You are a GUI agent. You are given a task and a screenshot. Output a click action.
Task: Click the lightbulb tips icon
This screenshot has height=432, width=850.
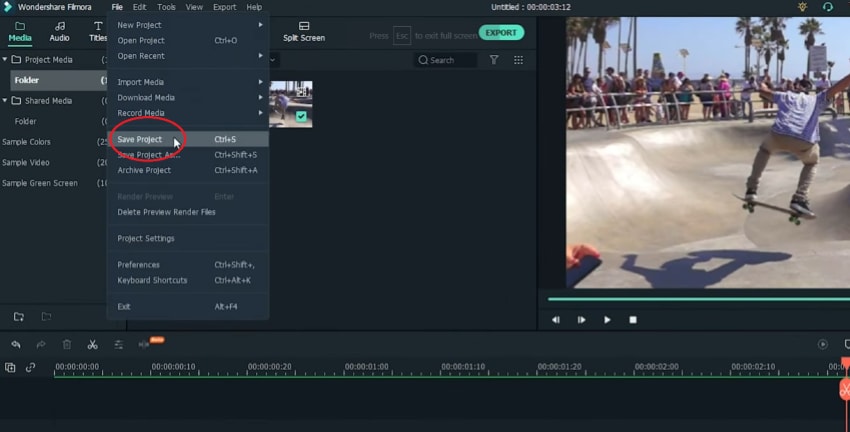[x=802, y=7]
